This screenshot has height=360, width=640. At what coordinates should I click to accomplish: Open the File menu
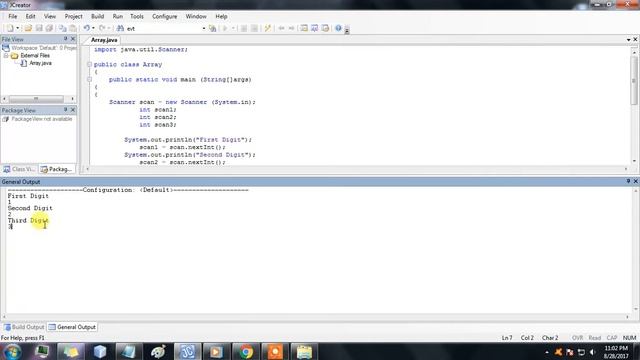pos(13,16)
